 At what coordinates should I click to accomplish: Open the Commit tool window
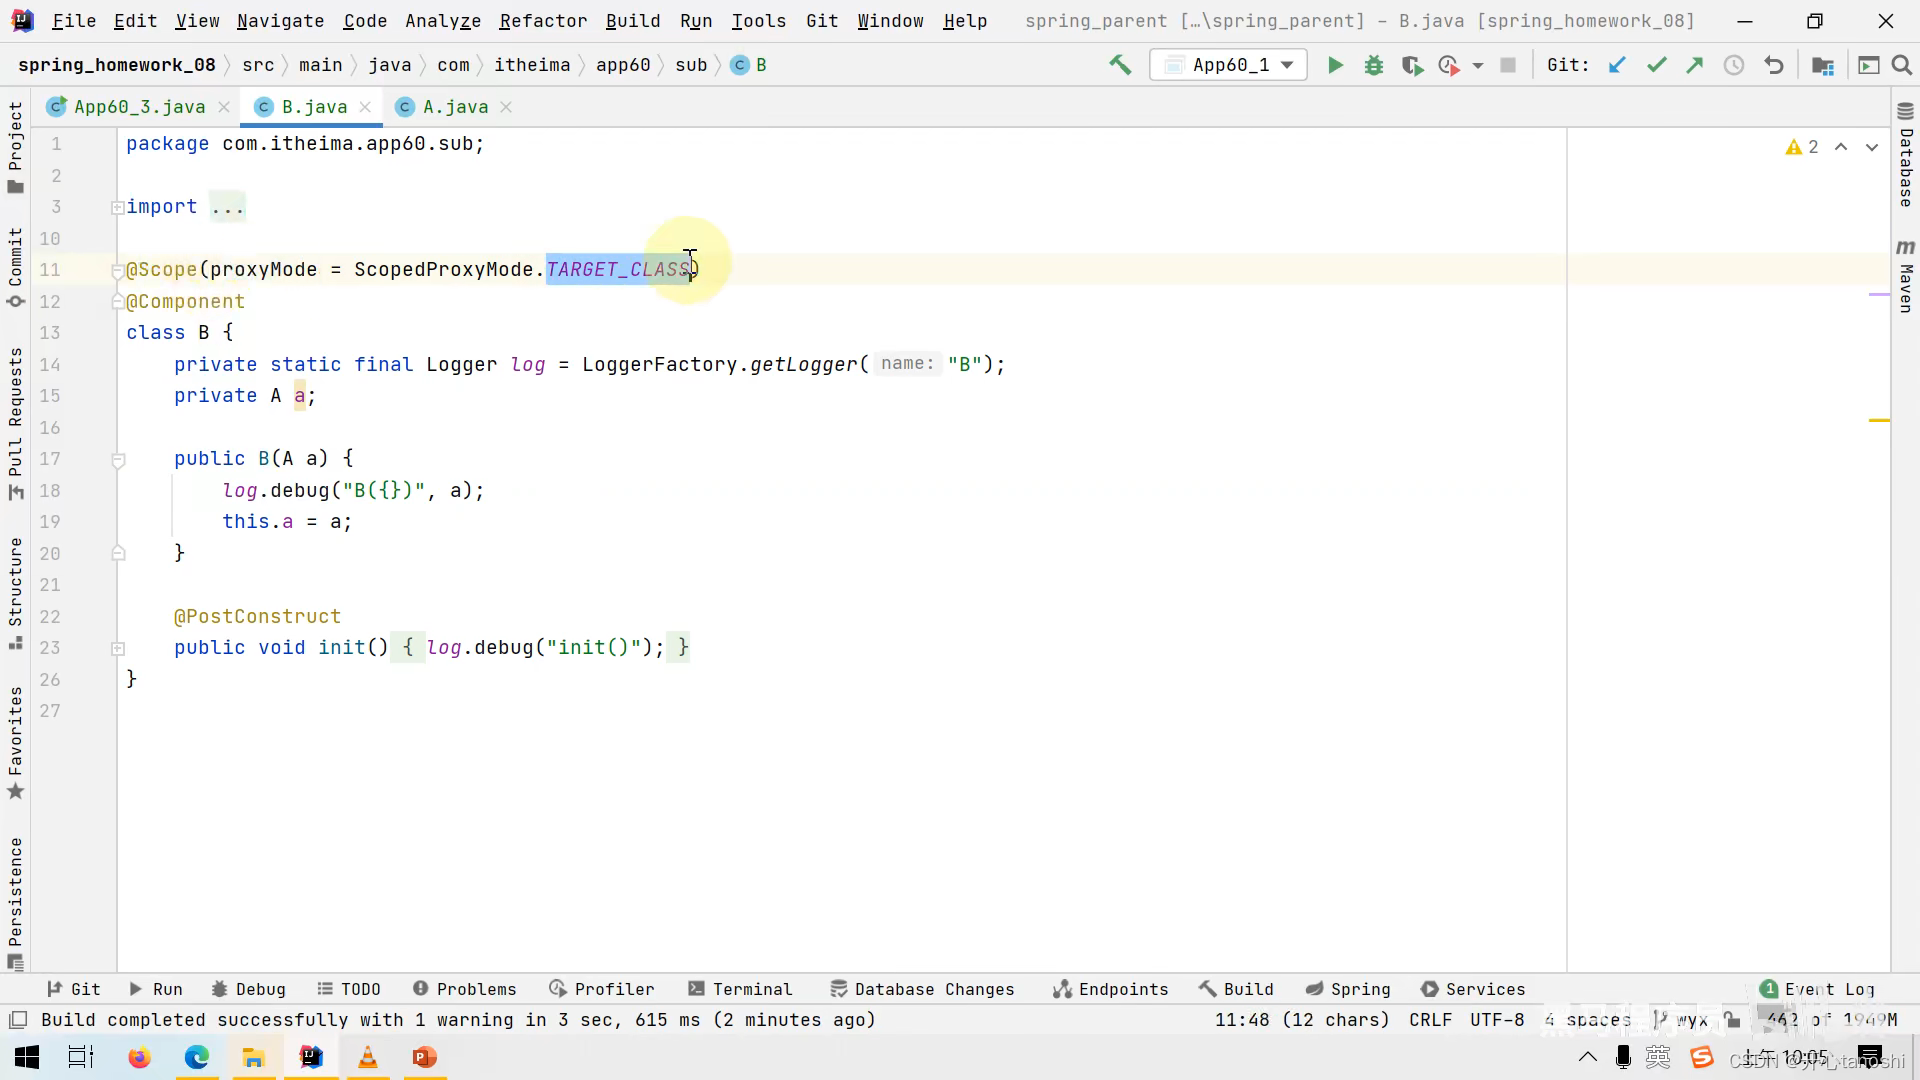click(15, 268)
